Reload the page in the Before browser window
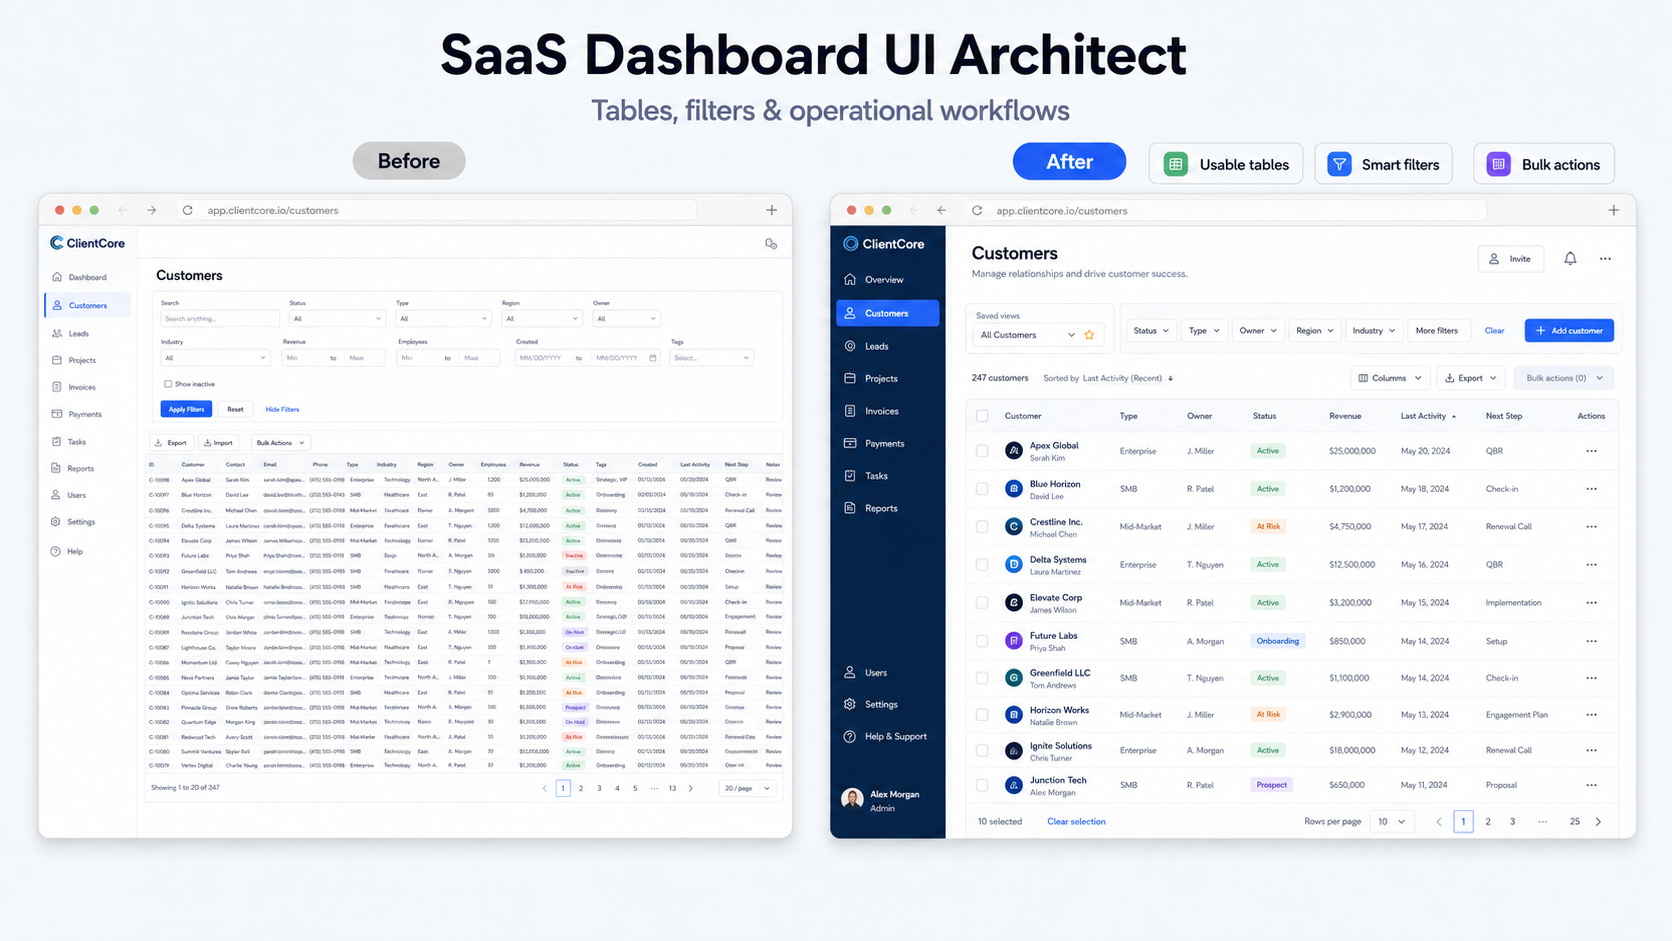Viewport: 1672px width, 941px height. tap(187, 210)
